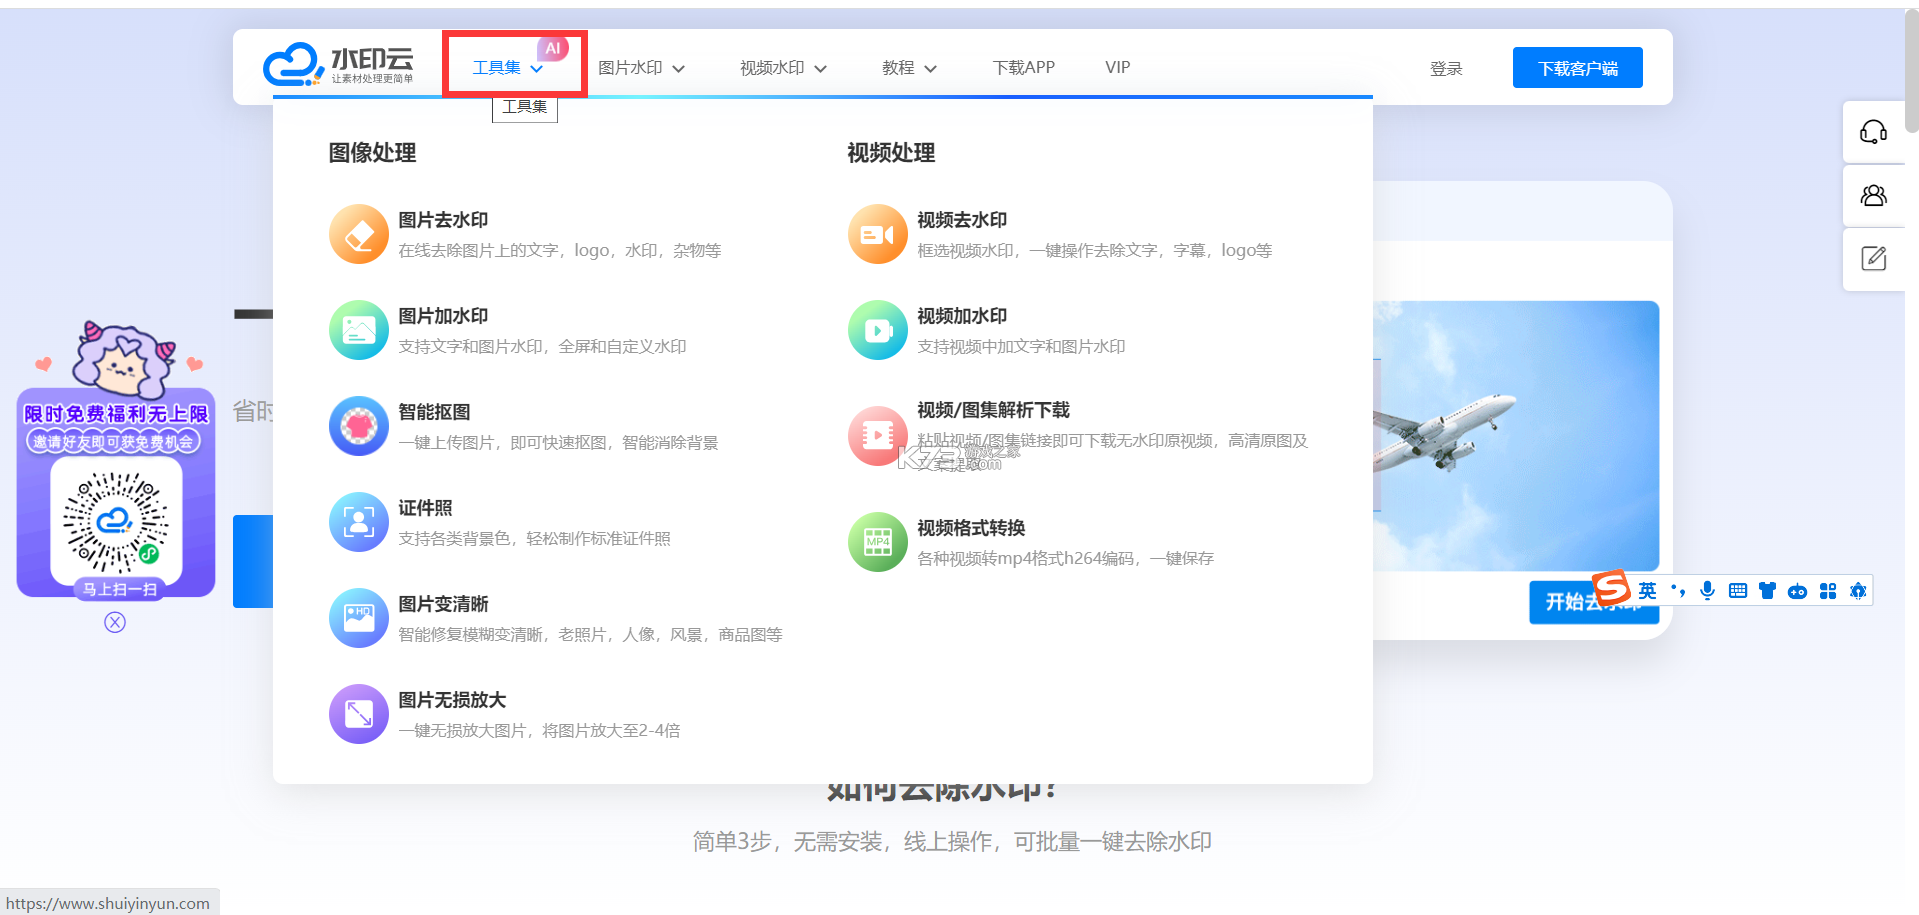Click the 下载客户端 button
The image size is (1919, 915).
coord(1578,68)
